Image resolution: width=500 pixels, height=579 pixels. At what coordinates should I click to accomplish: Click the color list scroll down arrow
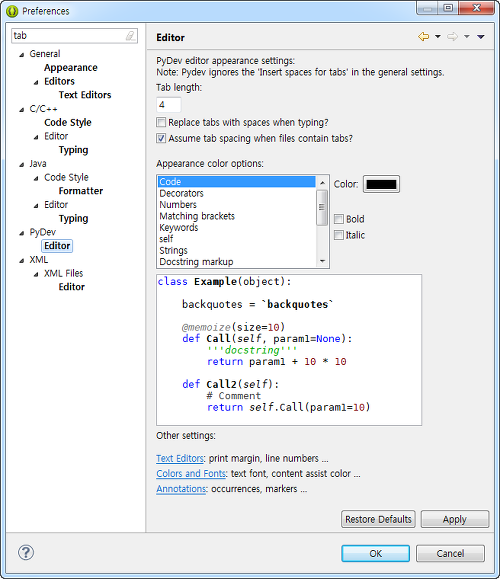[322, 261]
